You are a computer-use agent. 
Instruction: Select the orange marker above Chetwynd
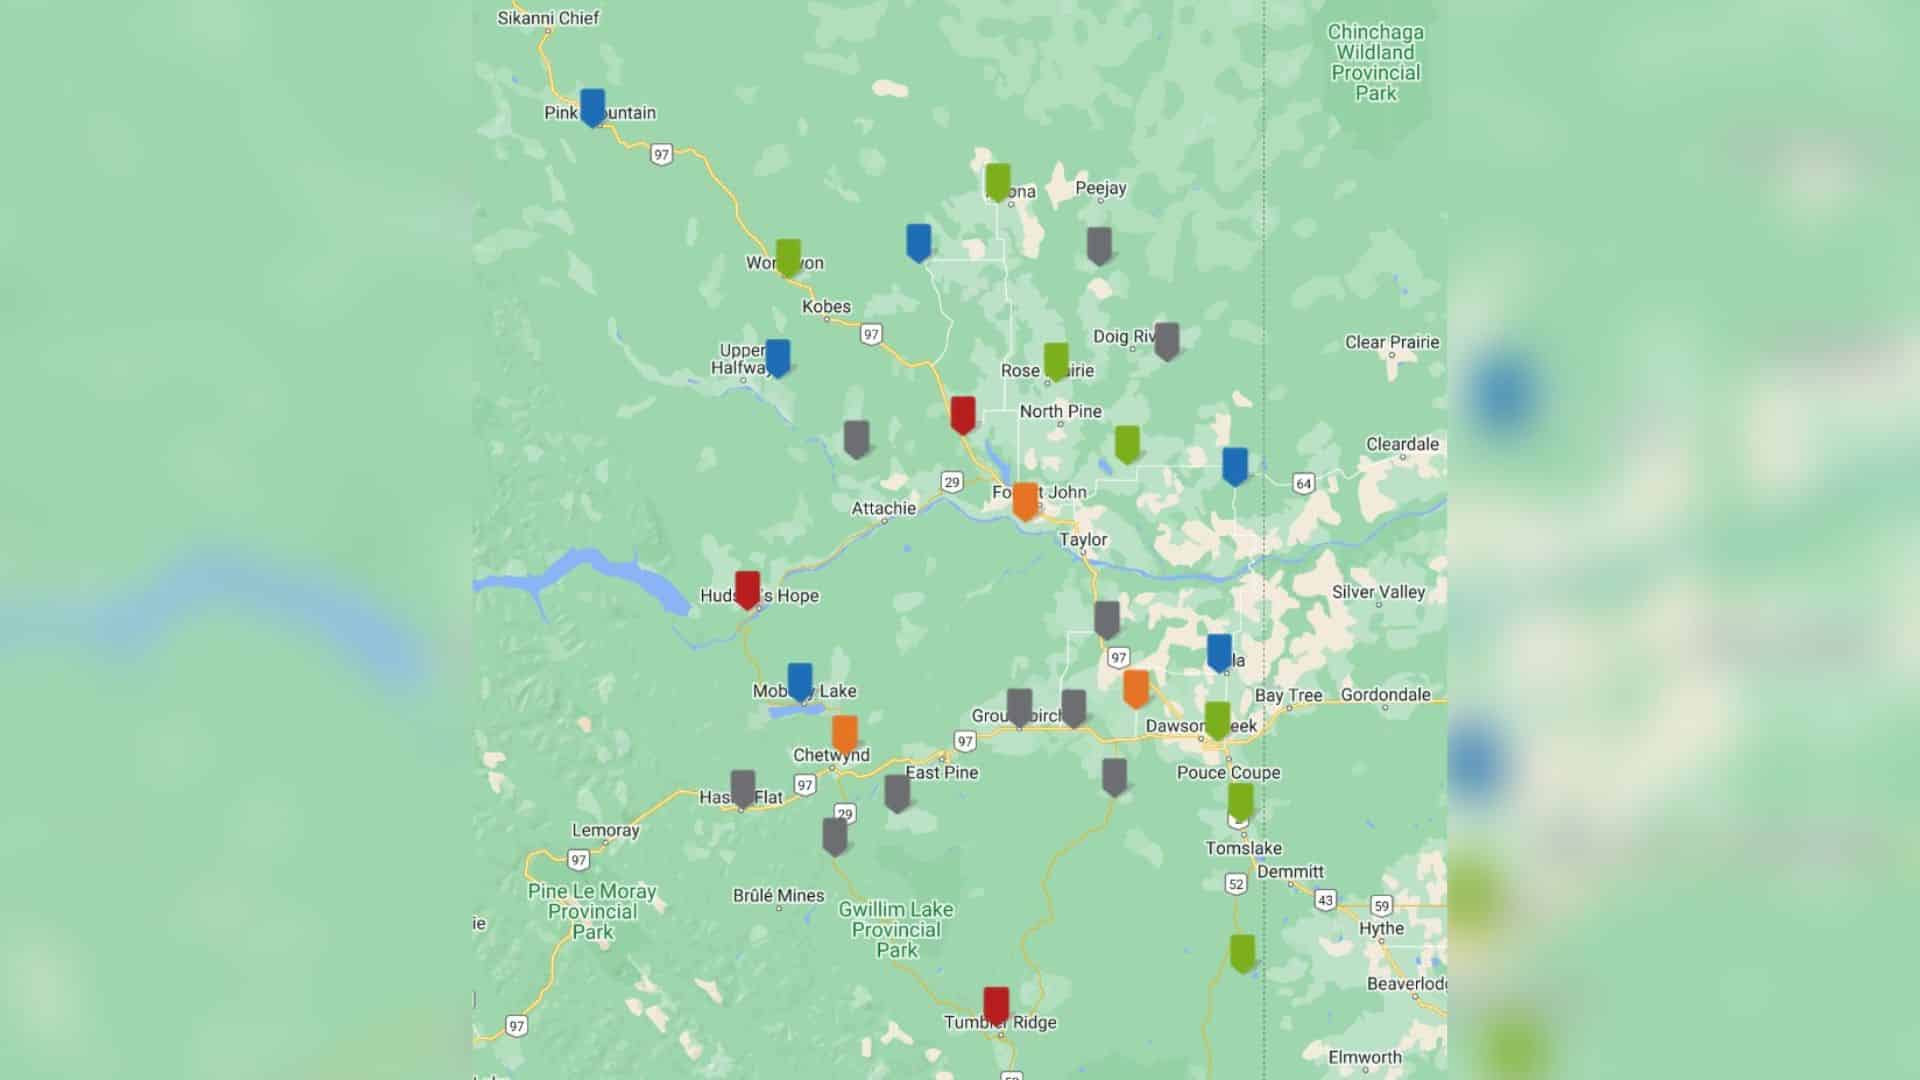845,733
